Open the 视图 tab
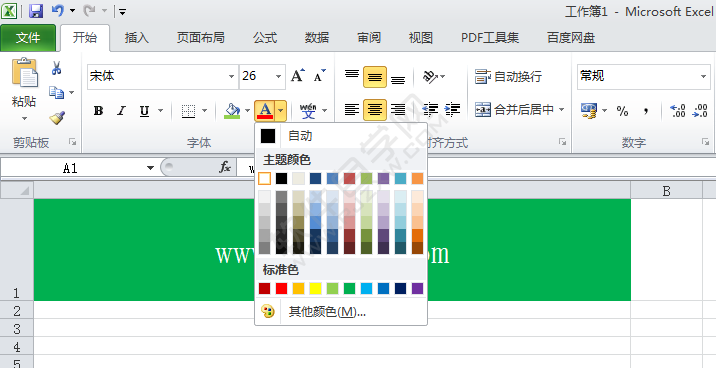Viewport: 716px width, 368px height. coord(421,37)
